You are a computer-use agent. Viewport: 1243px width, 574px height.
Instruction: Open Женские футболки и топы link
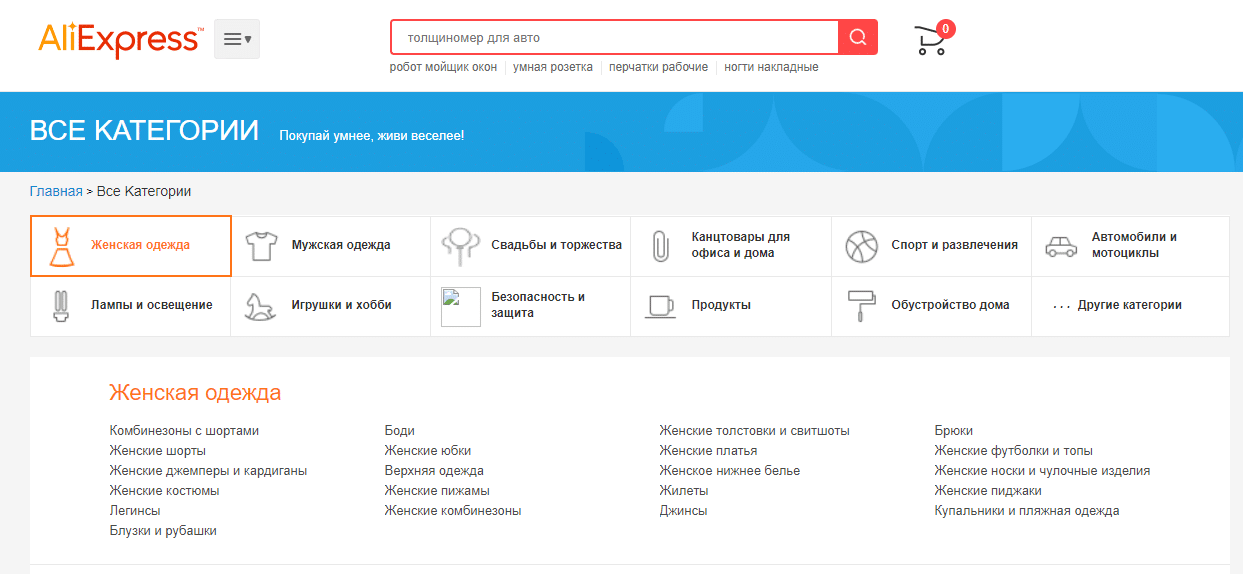tap(1014, 451)
